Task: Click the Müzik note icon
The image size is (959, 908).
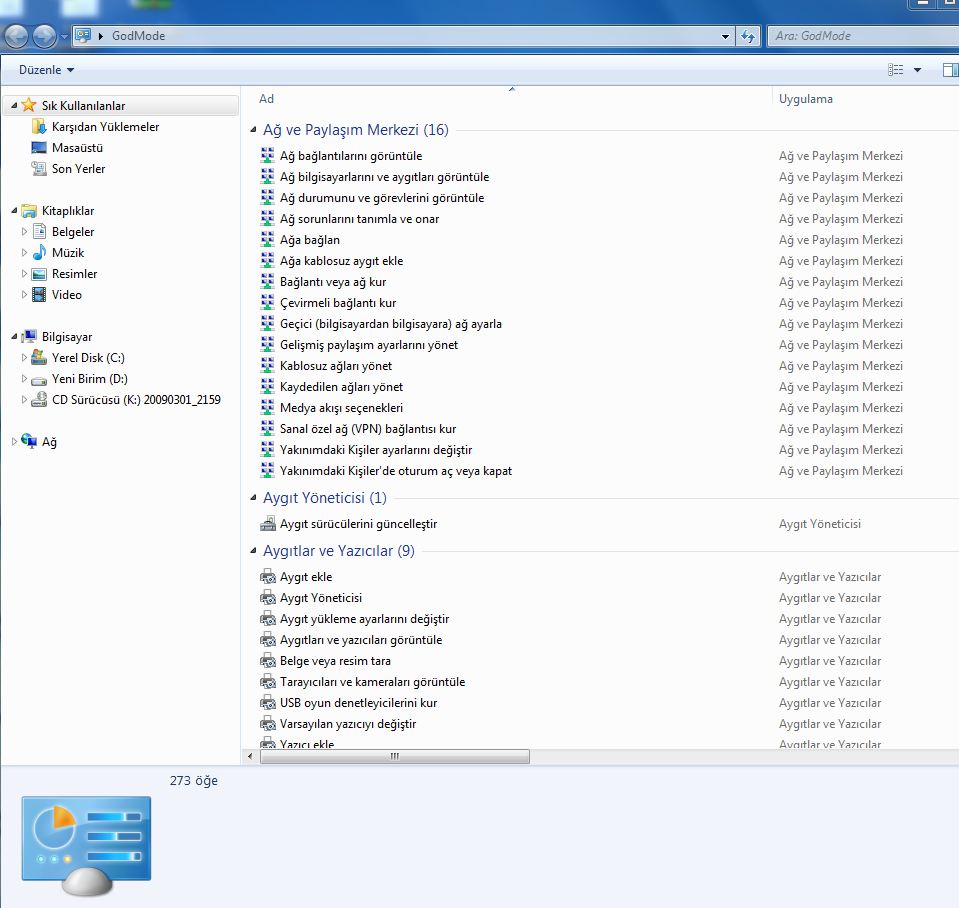Action: pyautogui.click(x=39, y=252)
